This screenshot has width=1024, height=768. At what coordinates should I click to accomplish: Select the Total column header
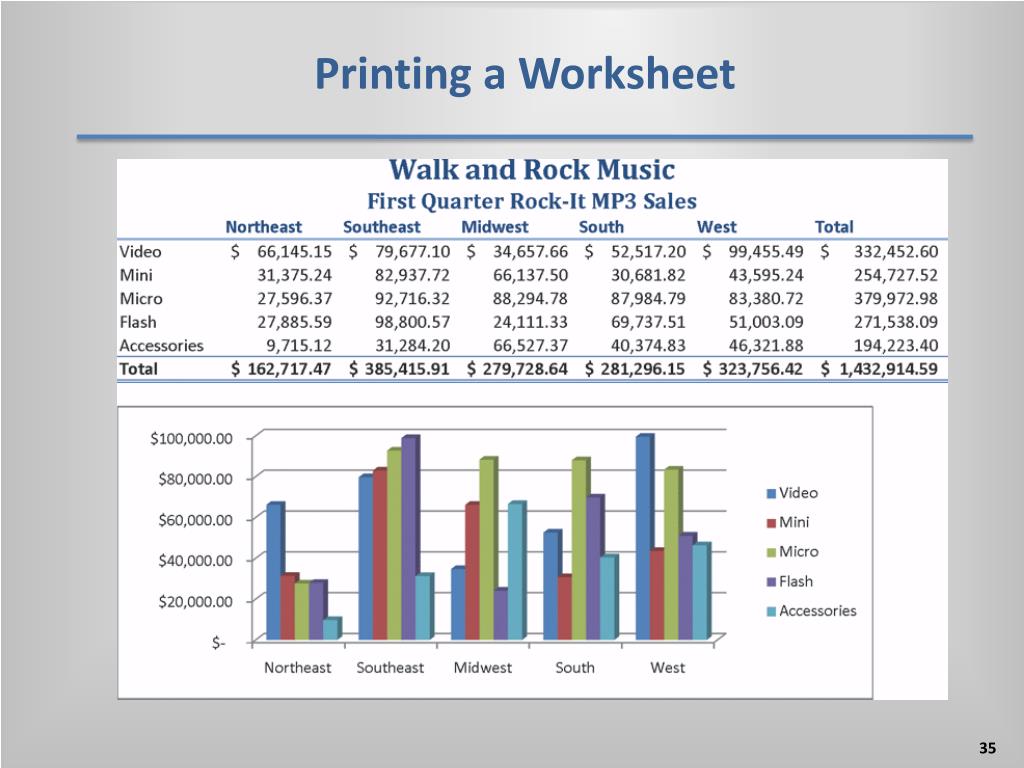point(834,227)
